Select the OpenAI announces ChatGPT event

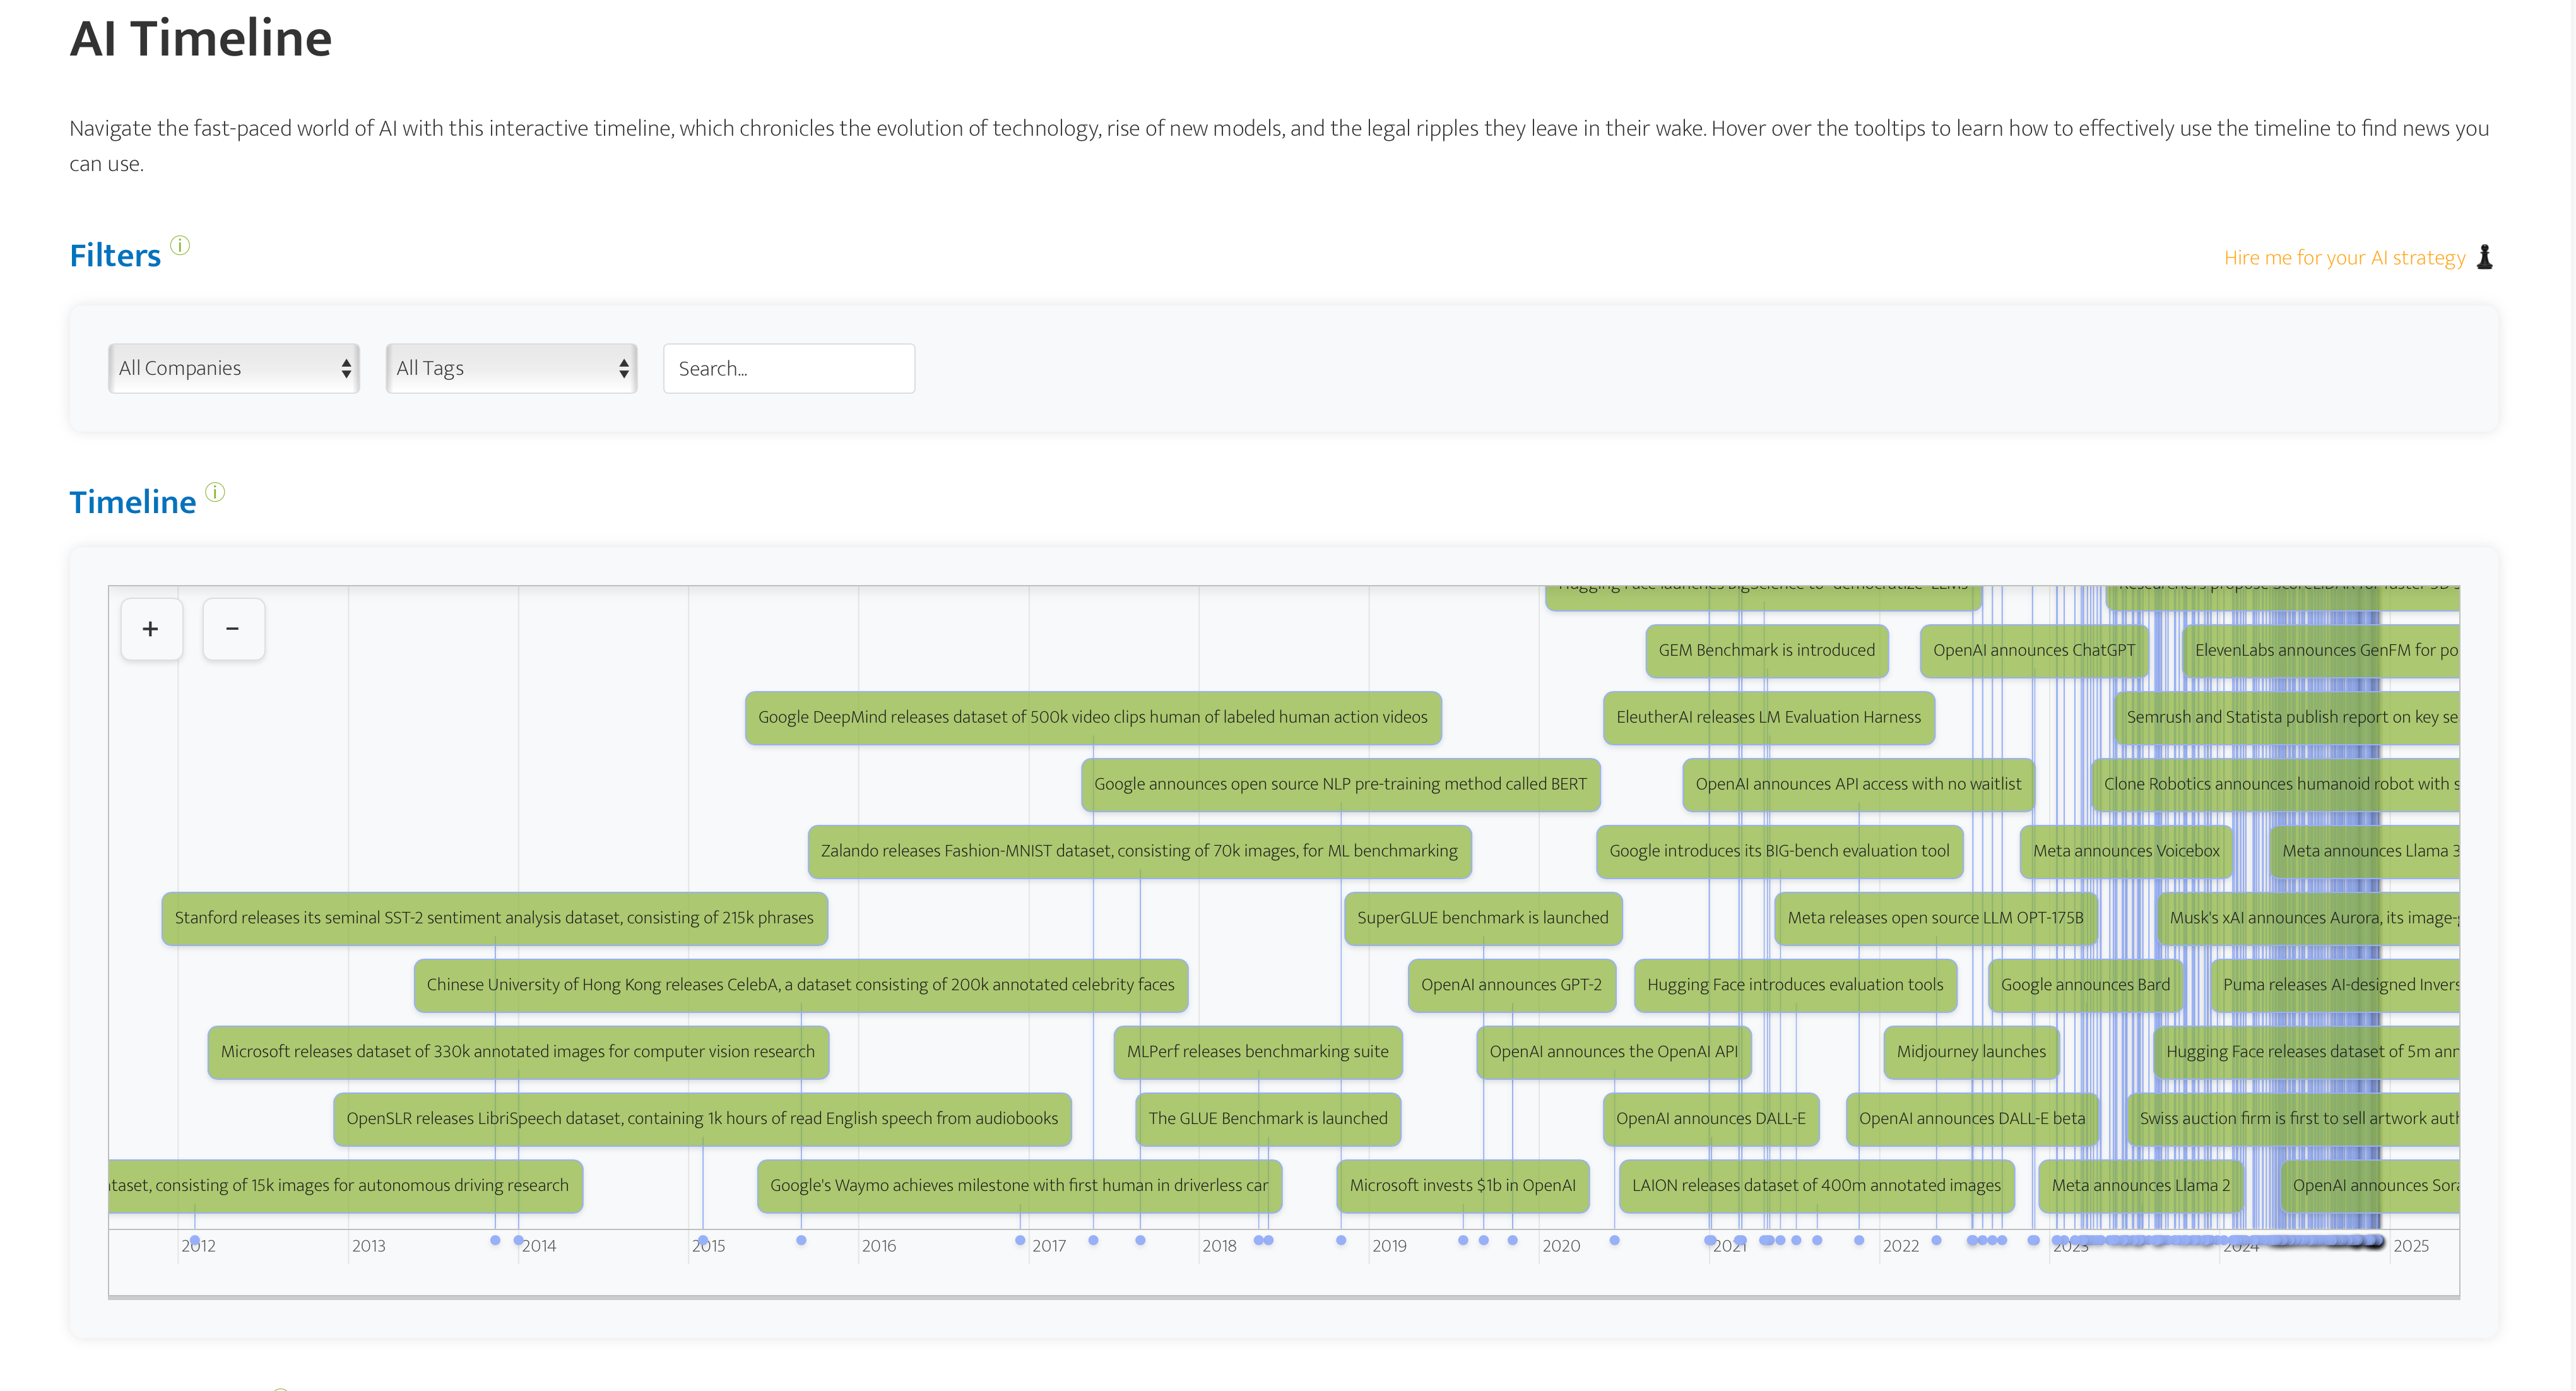2033,650
